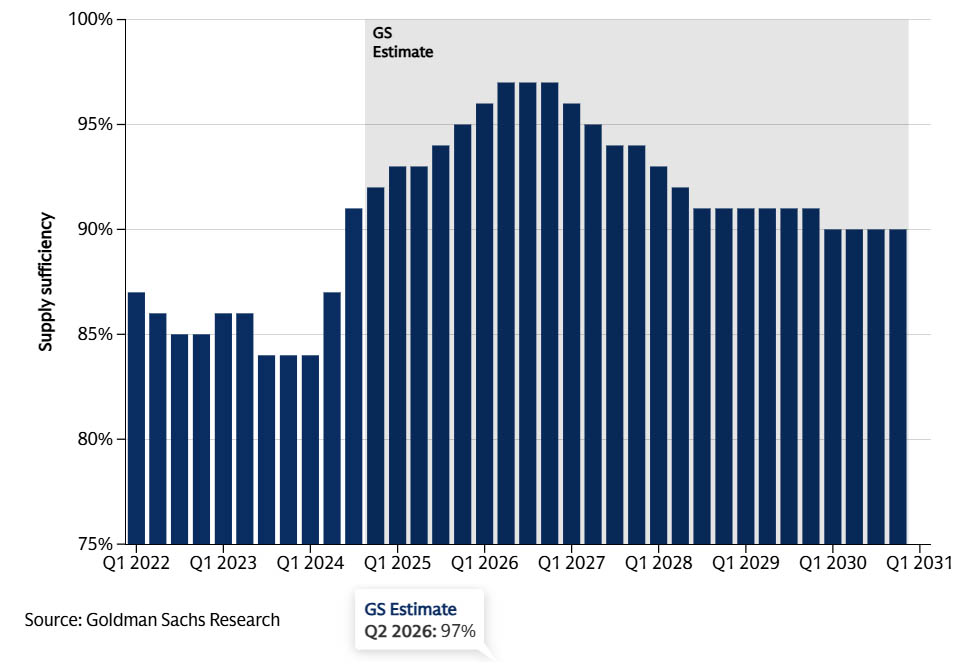Click the 'Supply sufficiency' axis title
The width and height of the screenshot is (980, 672).
[46, 282]
